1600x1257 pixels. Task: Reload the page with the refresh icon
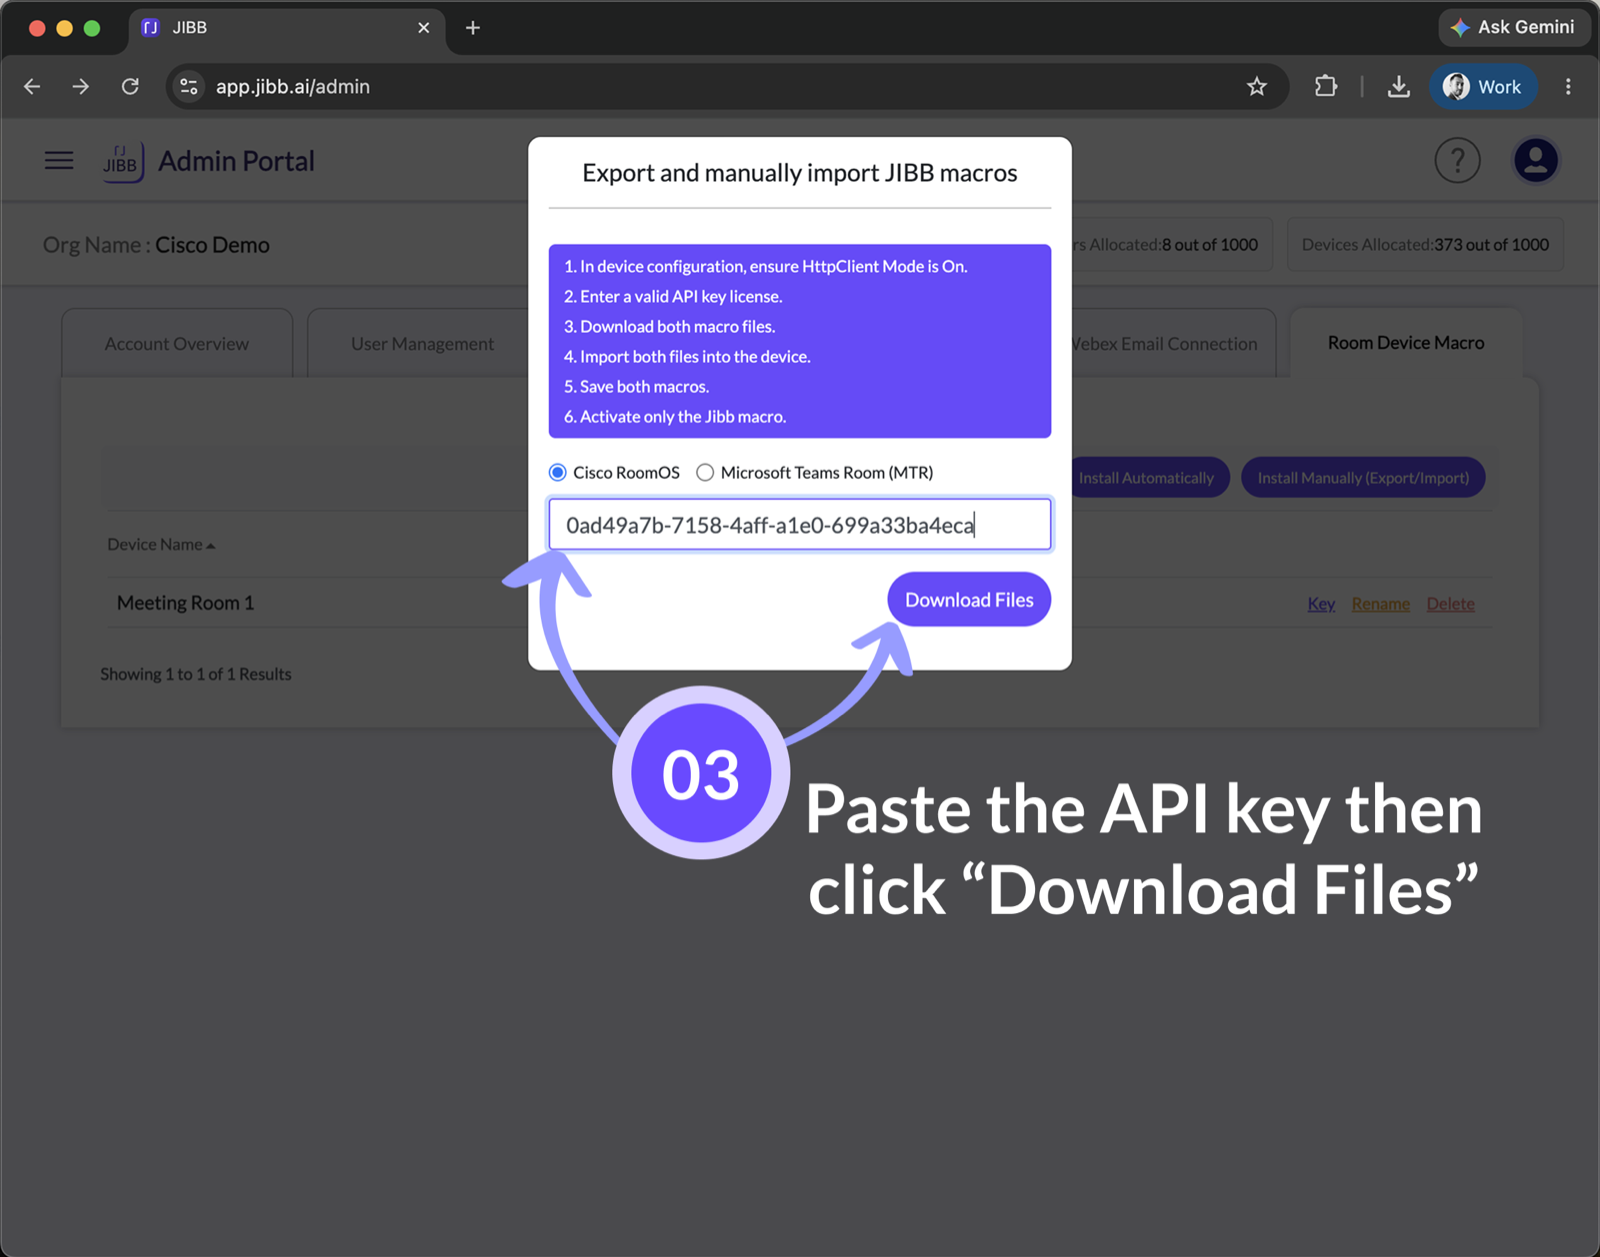130,87
